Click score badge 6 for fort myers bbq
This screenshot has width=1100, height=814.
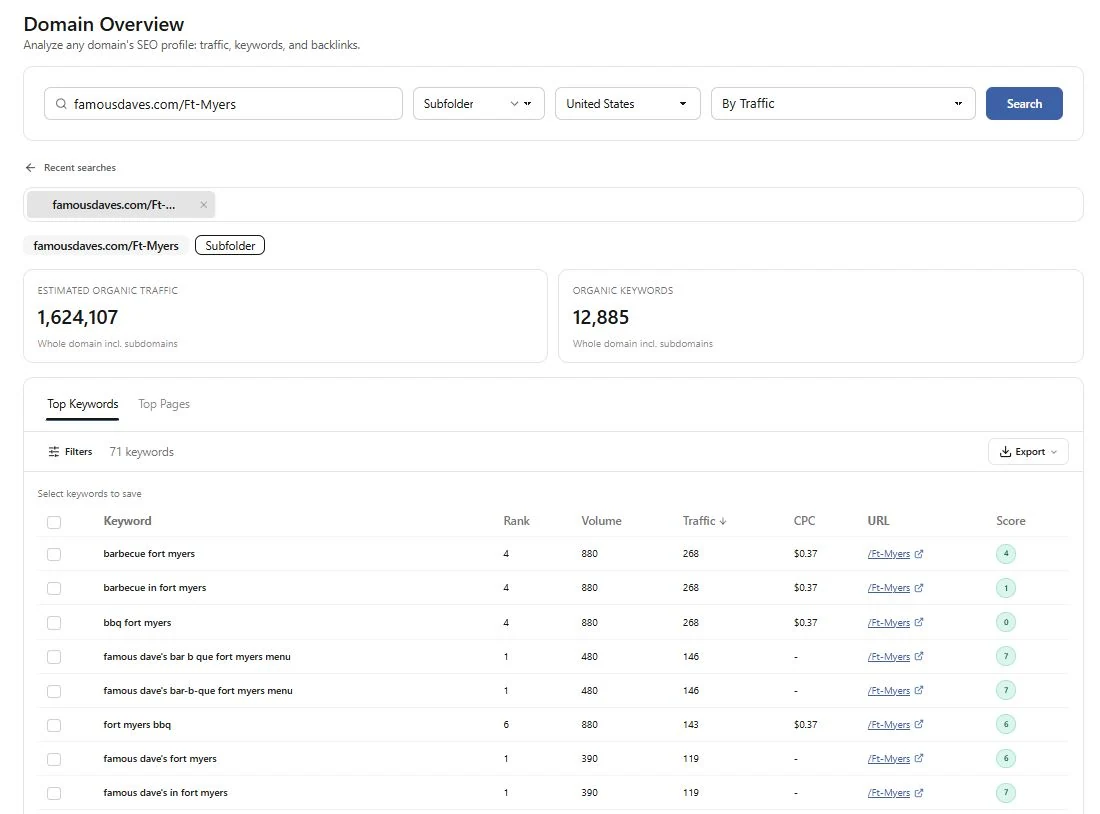tap(1006, 725)
